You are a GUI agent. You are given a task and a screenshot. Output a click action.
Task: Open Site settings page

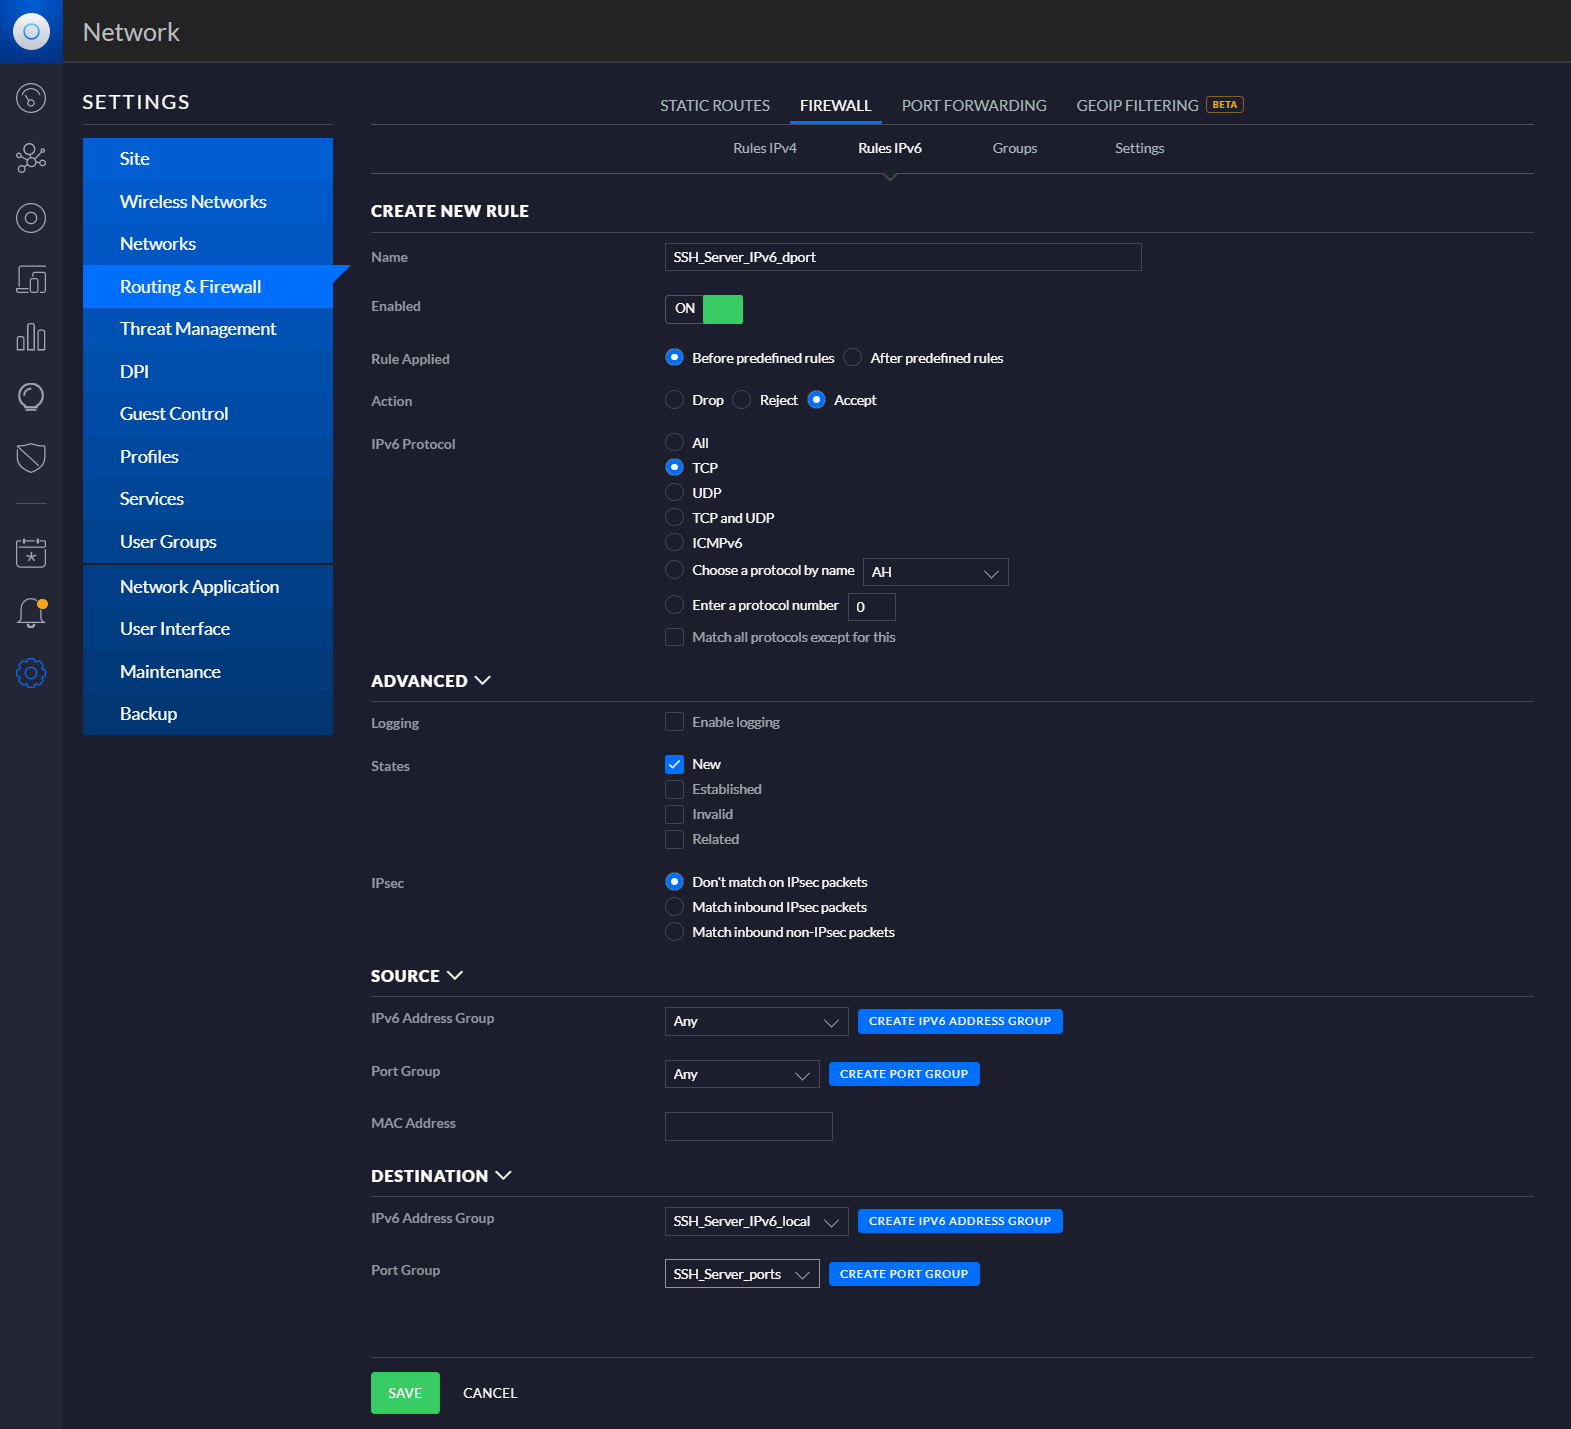point(208,159)
